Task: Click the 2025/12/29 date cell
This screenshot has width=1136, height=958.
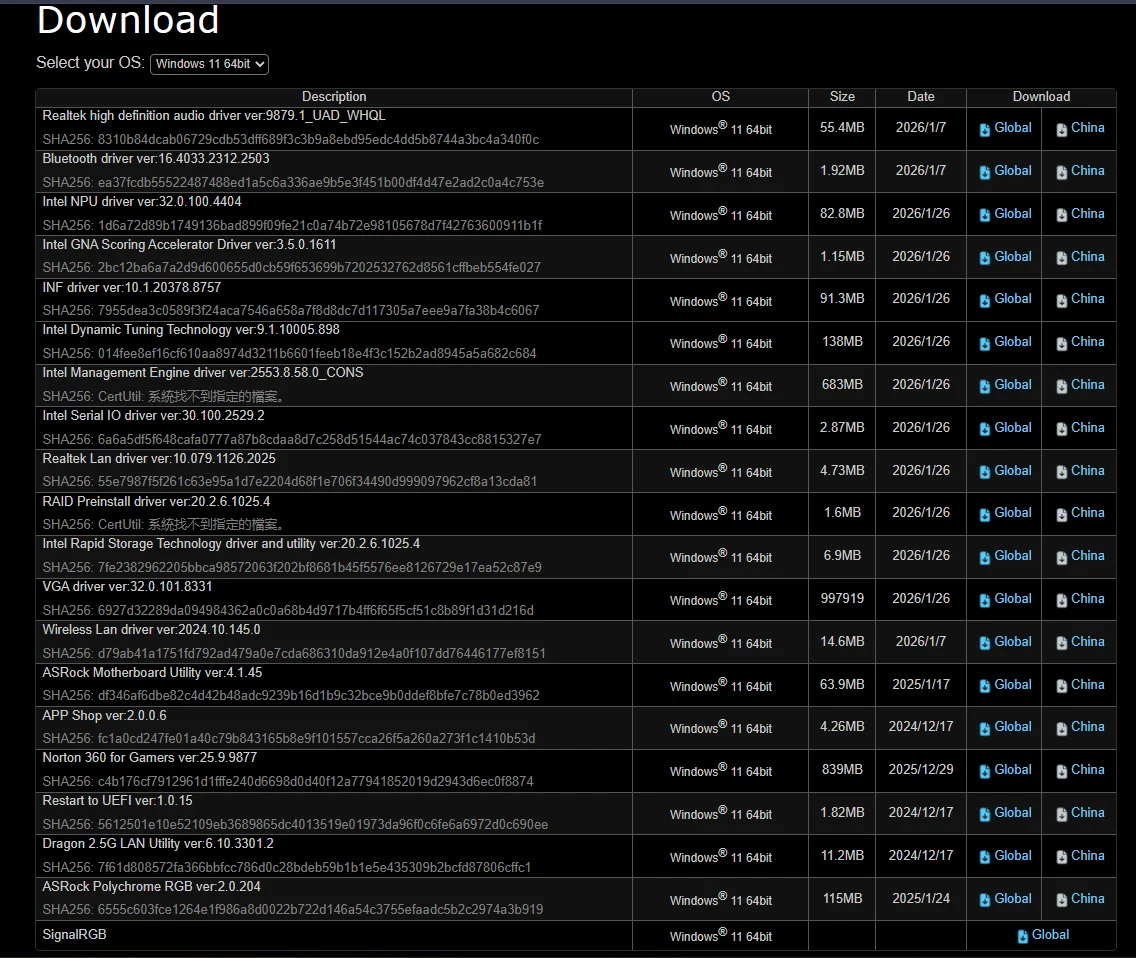Action: pos(921,769)
